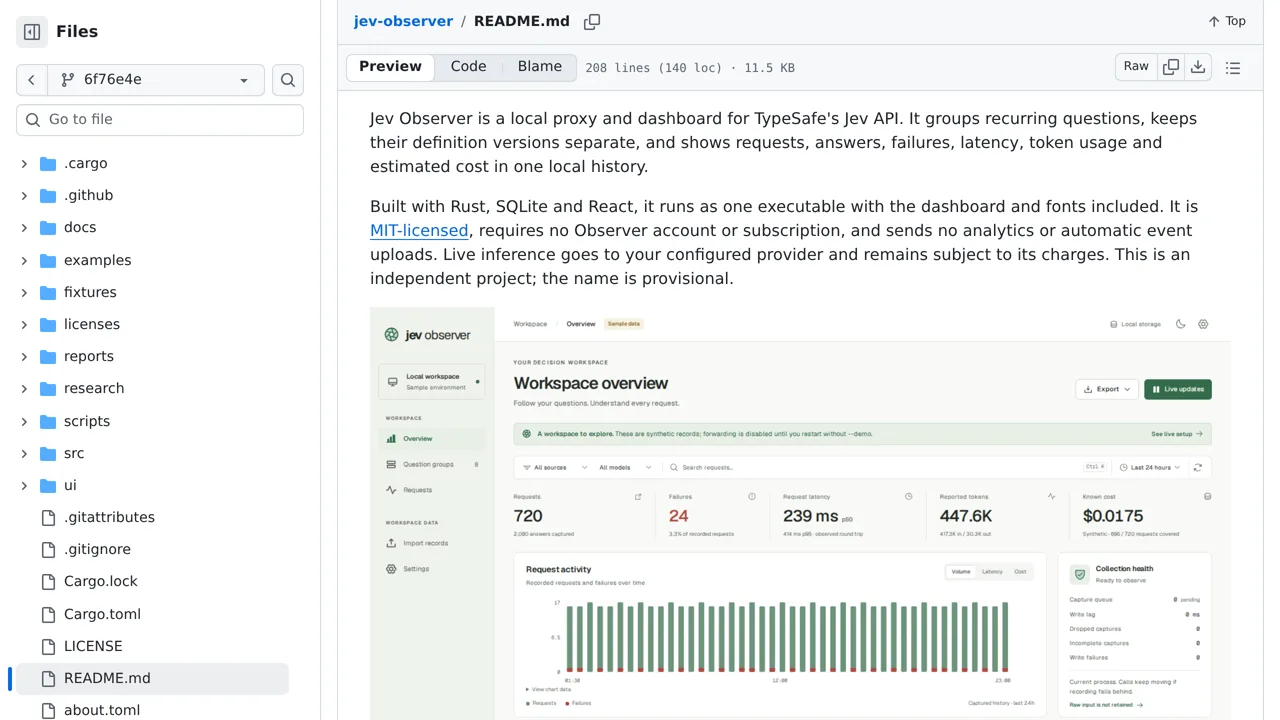Switch to the Preview tab
Screen dimensions: 1280x720
390,67
